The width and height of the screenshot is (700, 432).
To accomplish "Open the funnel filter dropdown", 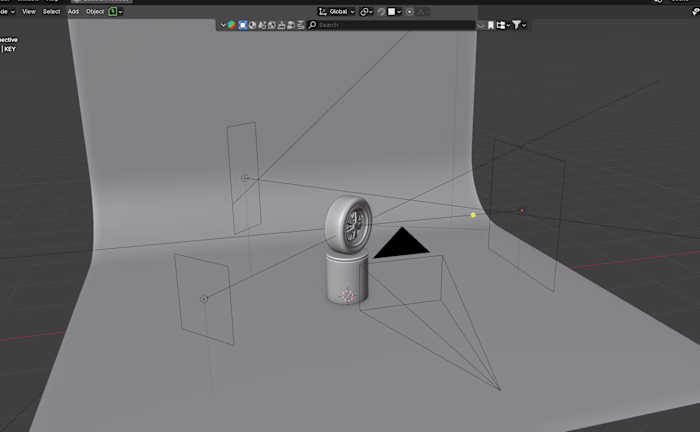I will click(x=519, y=25).
